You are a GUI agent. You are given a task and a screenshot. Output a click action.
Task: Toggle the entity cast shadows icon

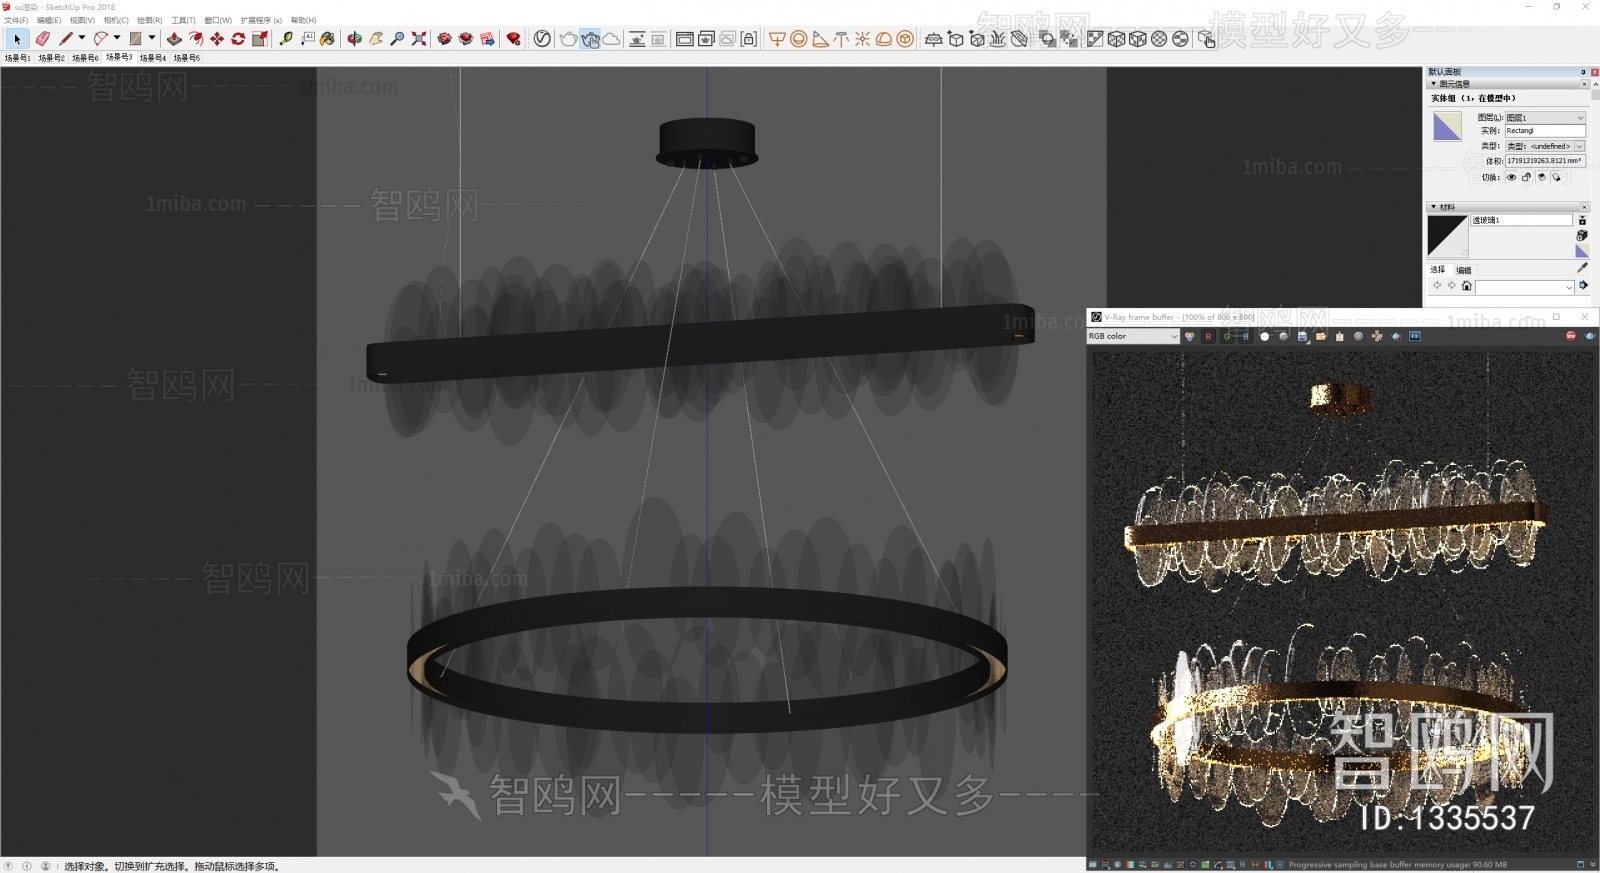[1541, 177]
